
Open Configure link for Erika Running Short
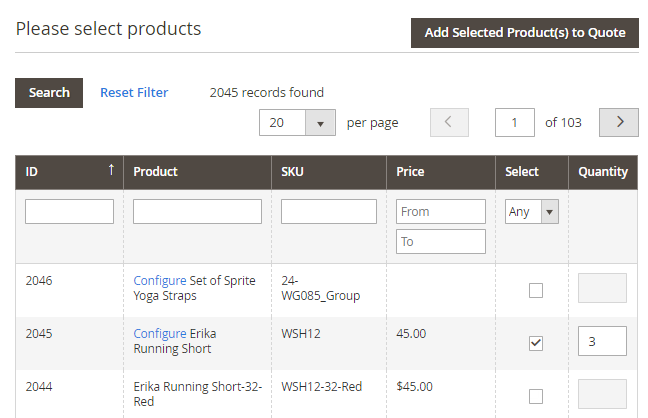pyautogui.click(x=159, y=333)
